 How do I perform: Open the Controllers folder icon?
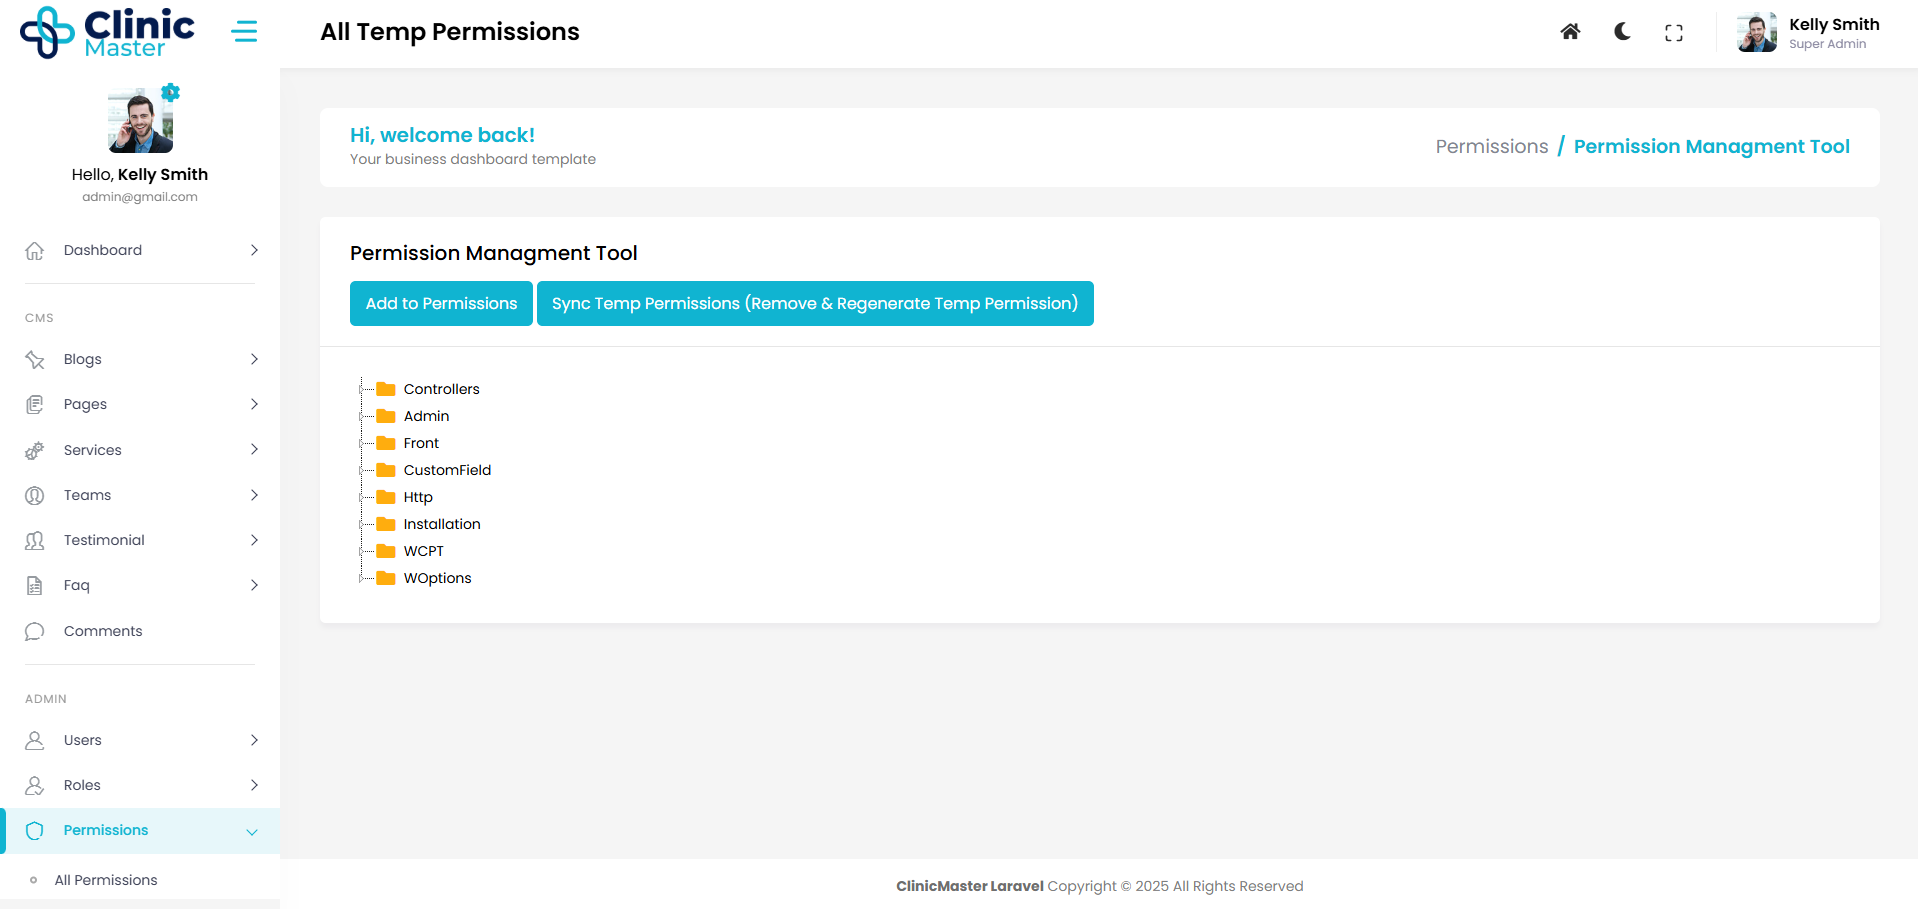pos(386,389)
